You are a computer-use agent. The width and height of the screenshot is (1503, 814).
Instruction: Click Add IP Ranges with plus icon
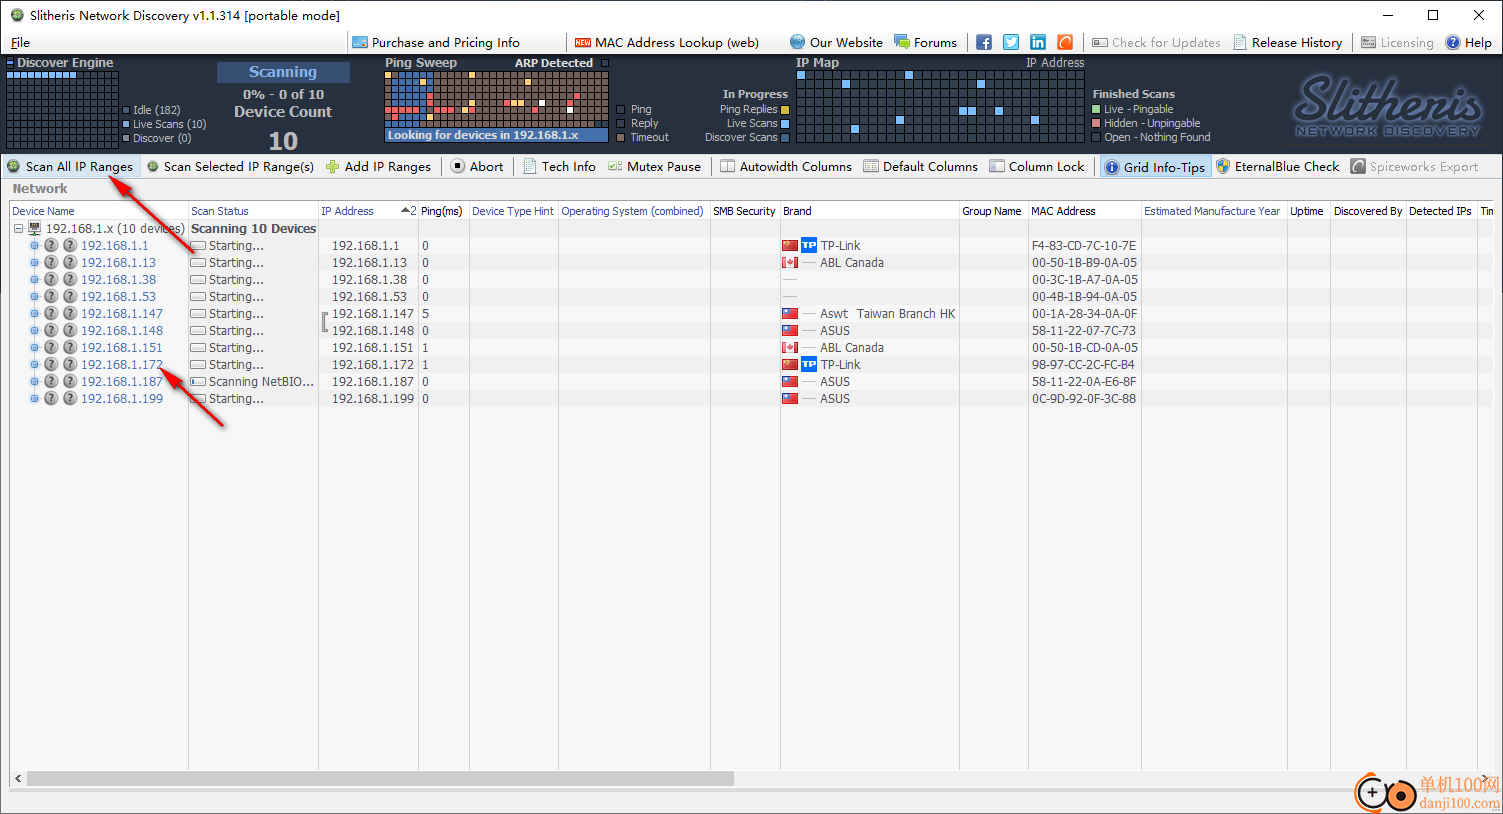tap(378, 167)
